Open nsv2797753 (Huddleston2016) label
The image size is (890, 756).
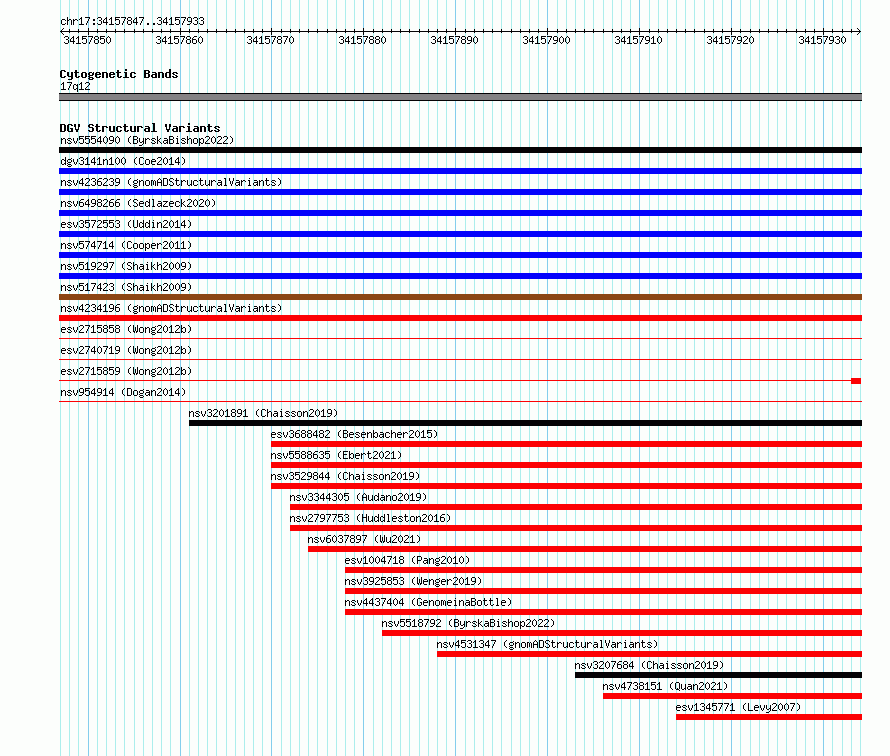(370, 518)
